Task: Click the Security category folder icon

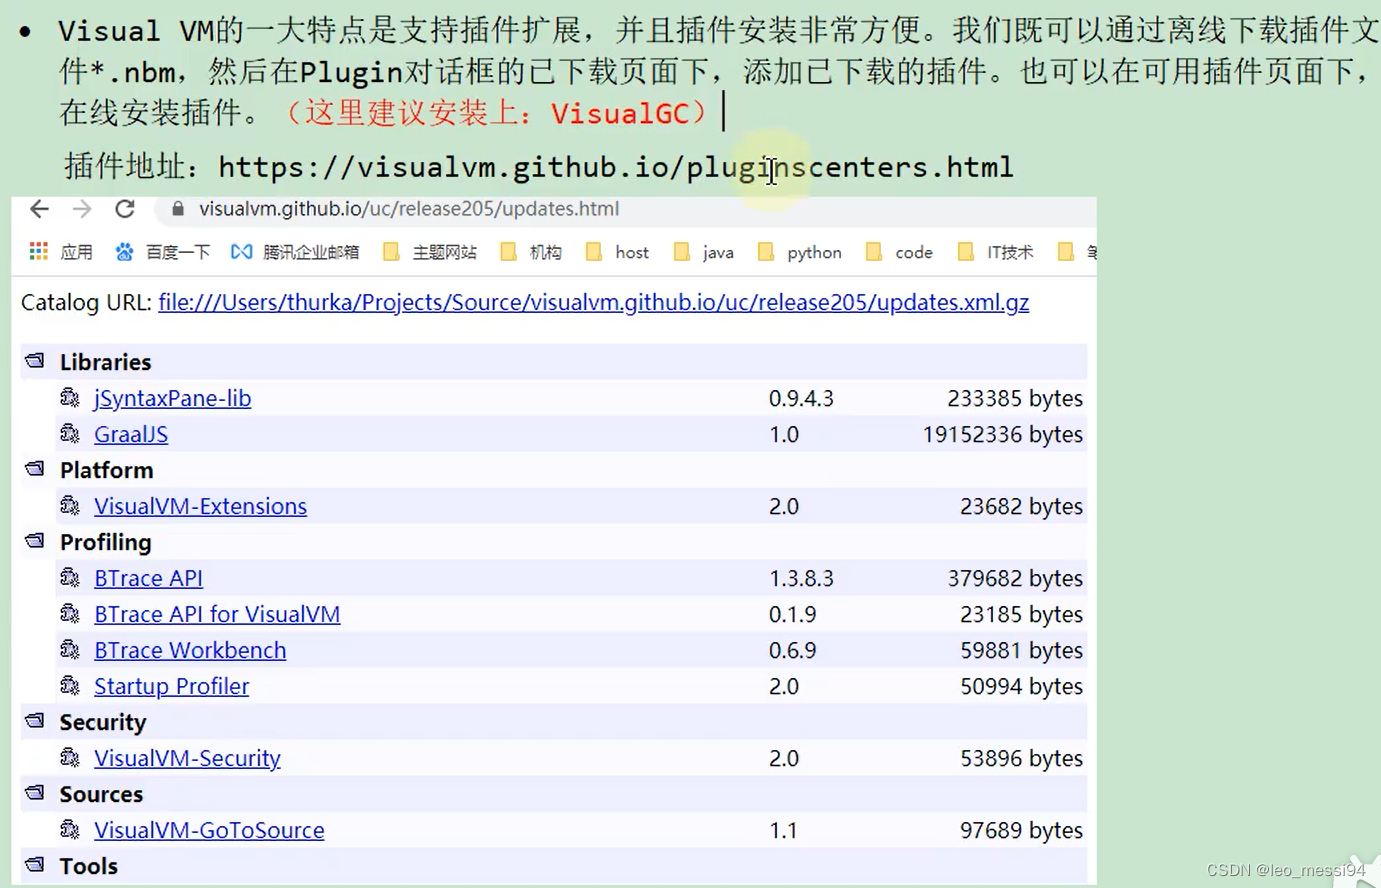Action: (35, 721)
